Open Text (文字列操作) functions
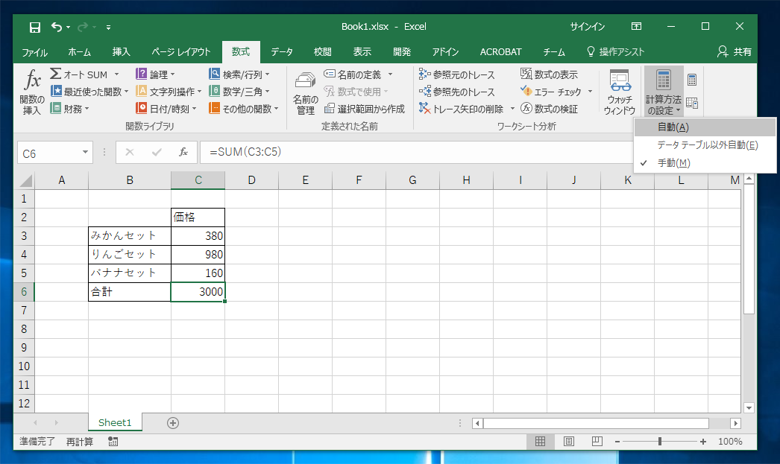 coord(168,92)
